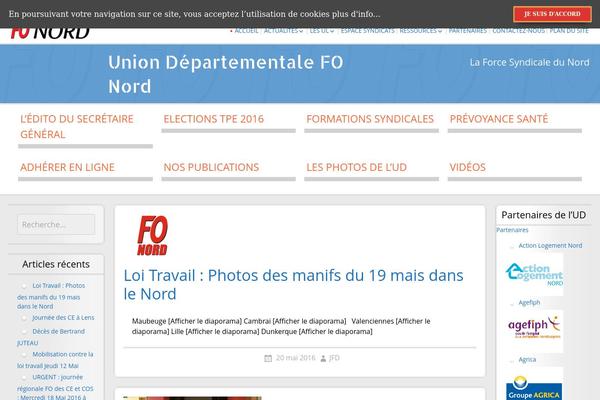Expand the Les UL dropdown menu

321,31
